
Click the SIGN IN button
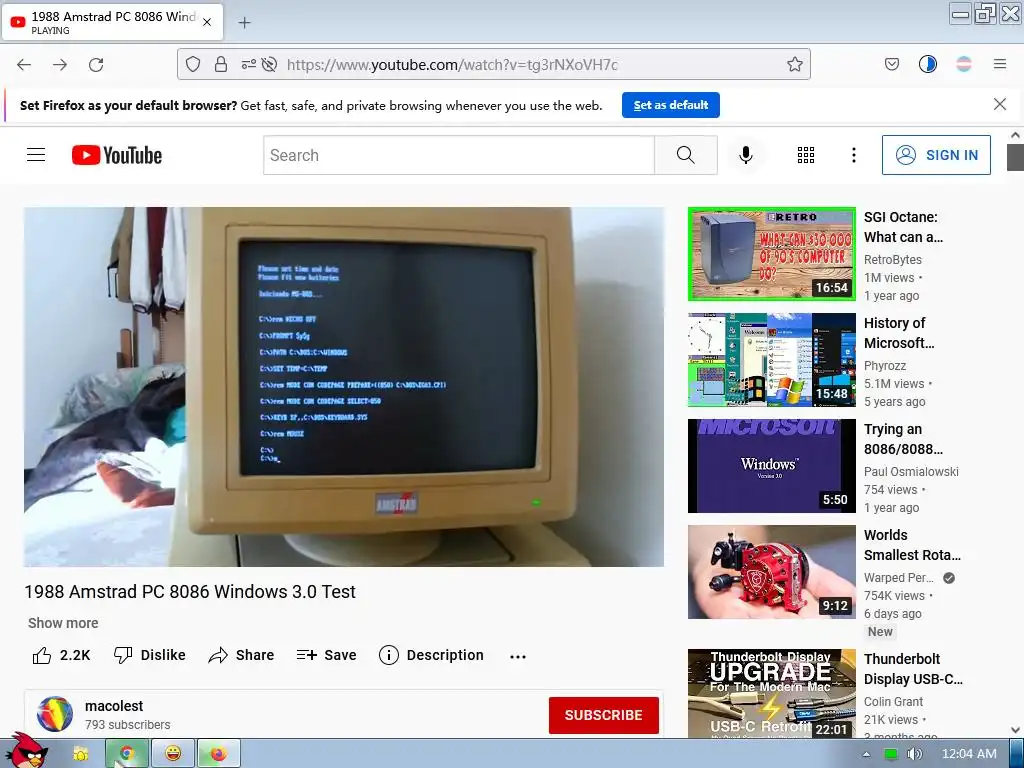coord(936,155)
